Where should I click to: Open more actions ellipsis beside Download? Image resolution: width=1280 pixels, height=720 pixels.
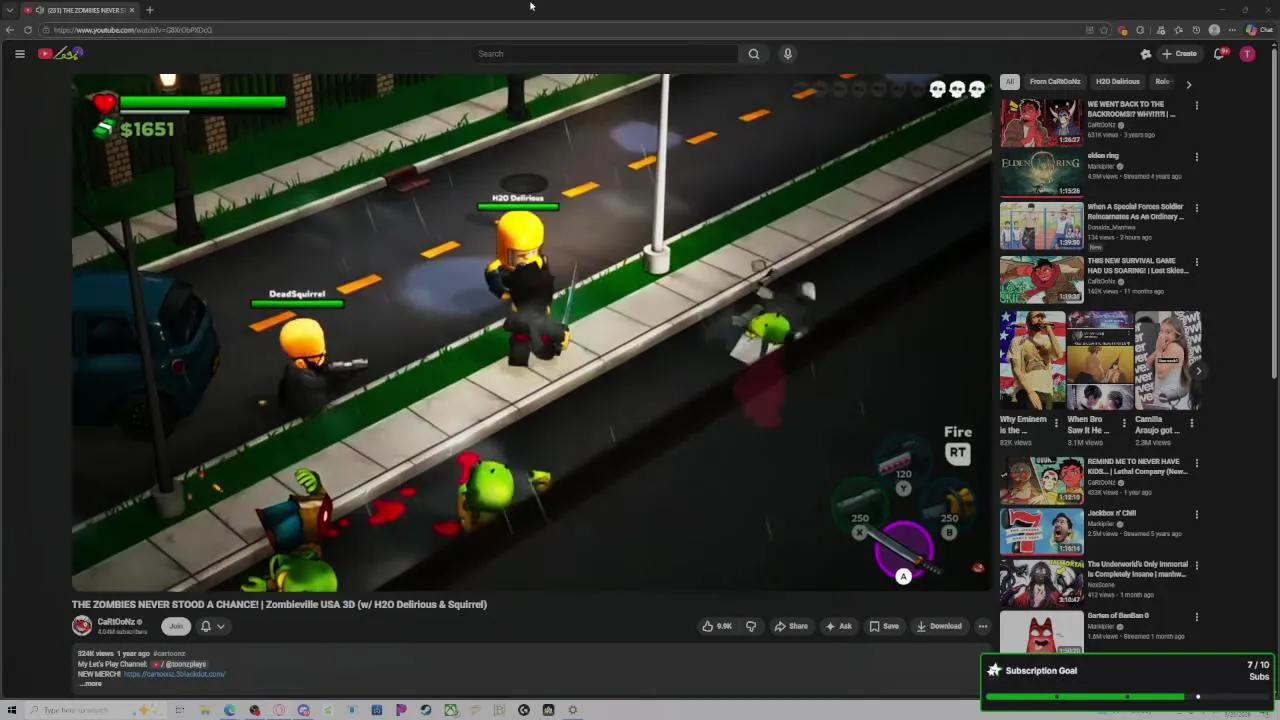pos(983,626)
